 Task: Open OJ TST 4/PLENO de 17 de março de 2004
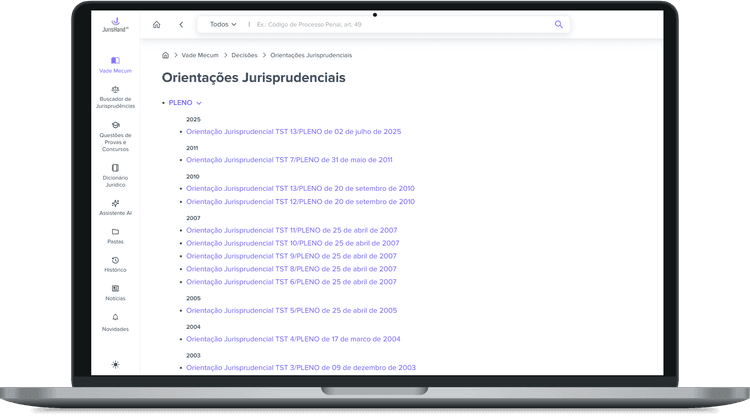click(x=293, y=339)
